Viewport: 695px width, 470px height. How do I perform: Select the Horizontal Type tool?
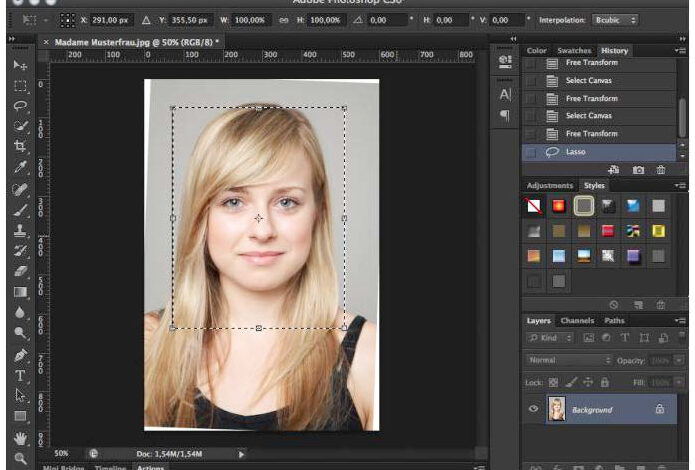19,376
